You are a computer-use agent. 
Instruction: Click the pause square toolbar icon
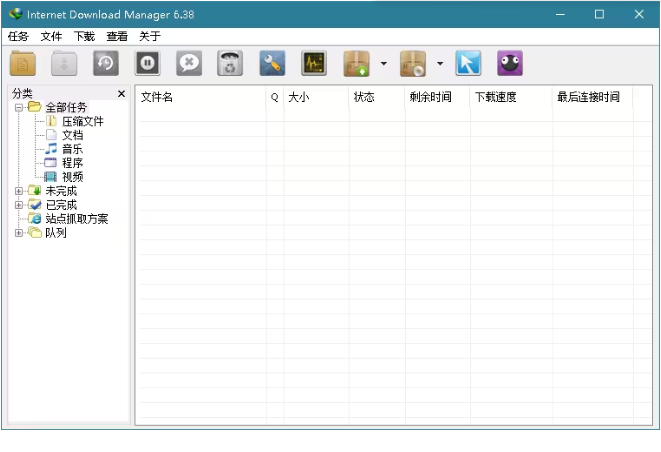(x=148, y=63)
